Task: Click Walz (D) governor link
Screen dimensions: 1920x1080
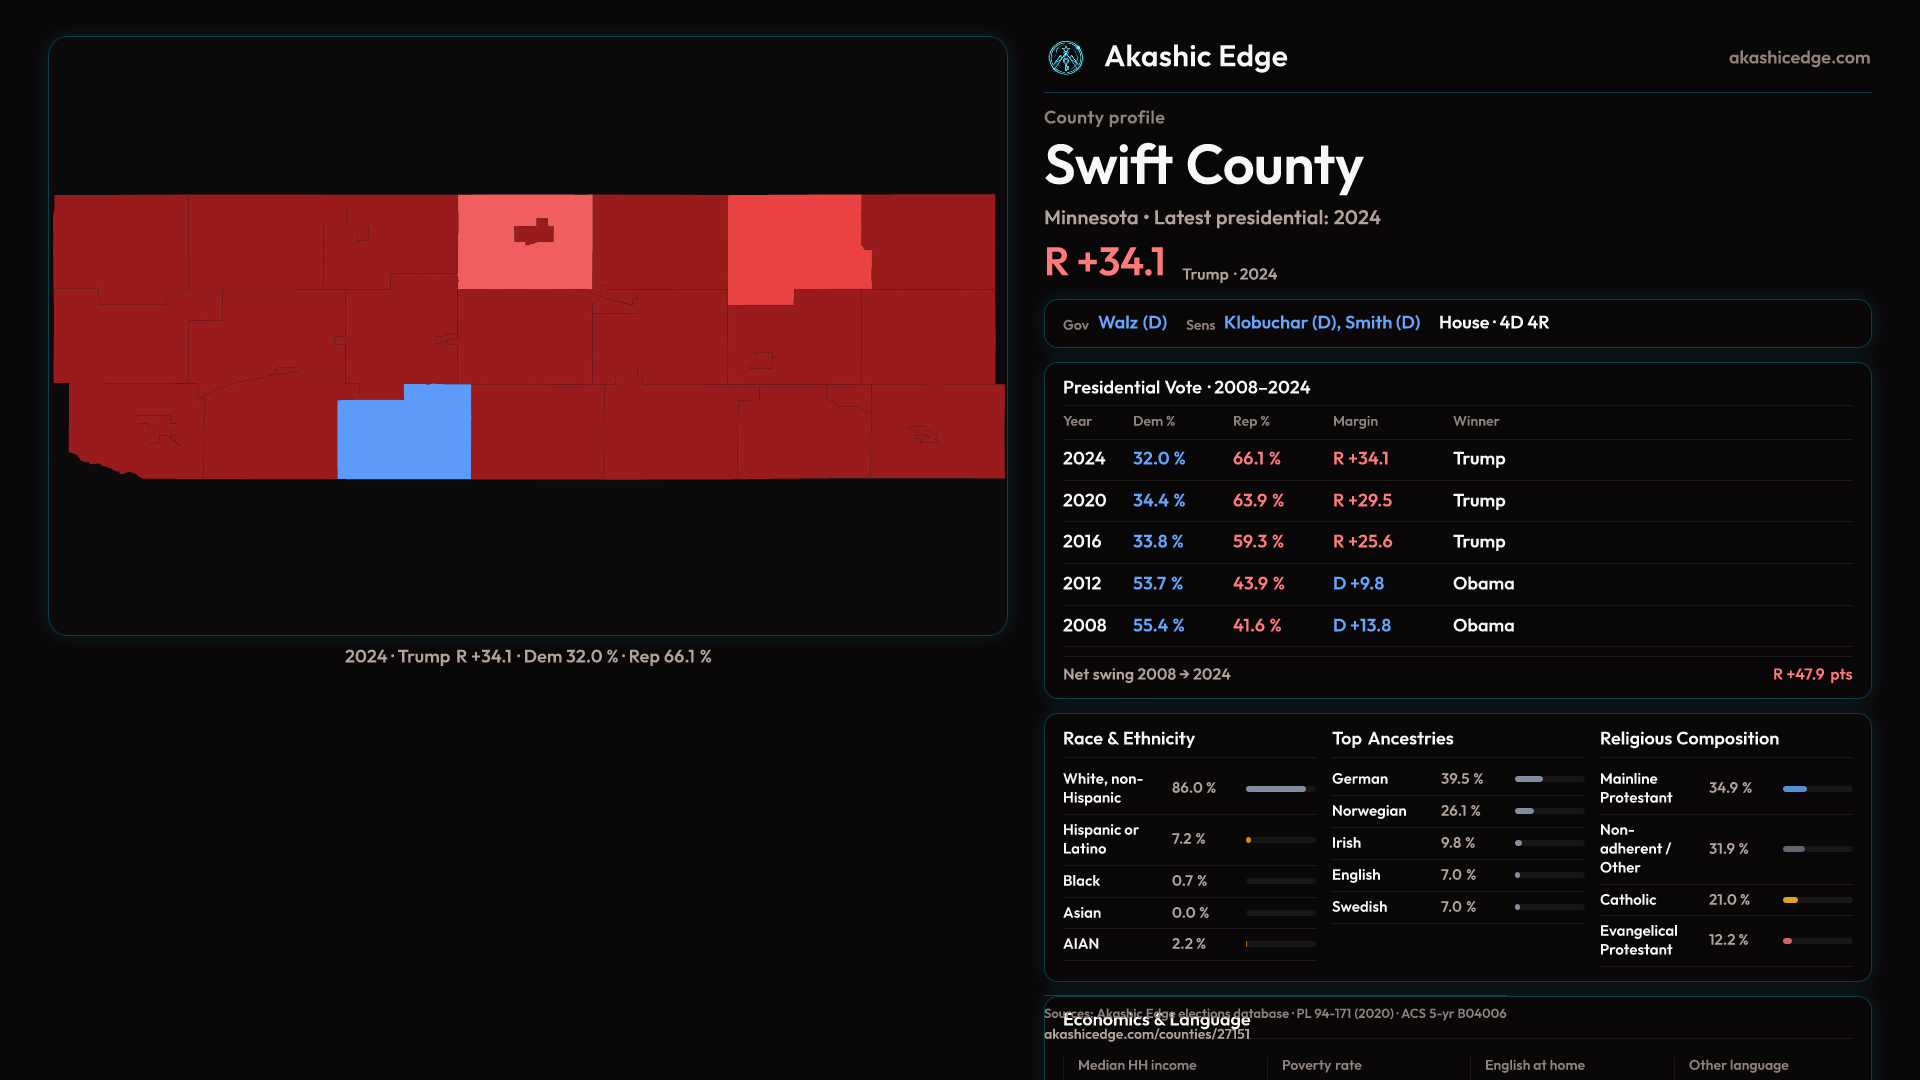Action: tap(1132, 323)
